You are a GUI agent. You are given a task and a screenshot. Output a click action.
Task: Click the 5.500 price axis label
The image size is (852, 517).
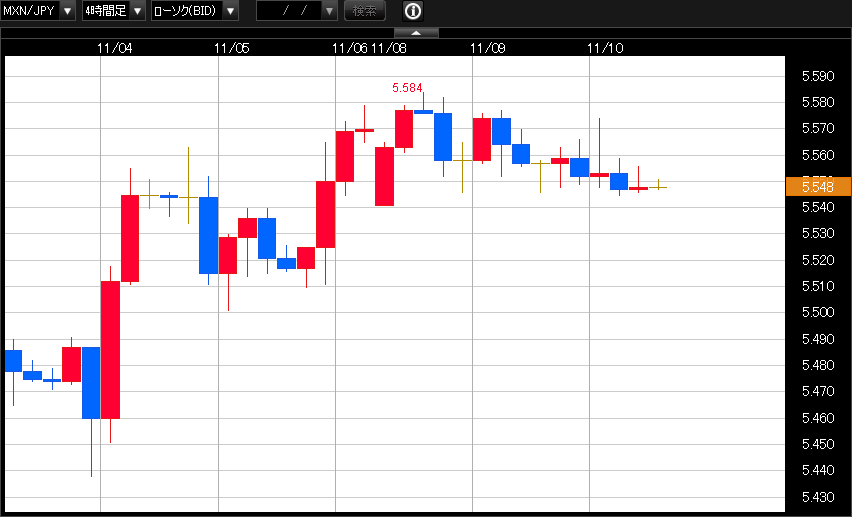[818, 312]
